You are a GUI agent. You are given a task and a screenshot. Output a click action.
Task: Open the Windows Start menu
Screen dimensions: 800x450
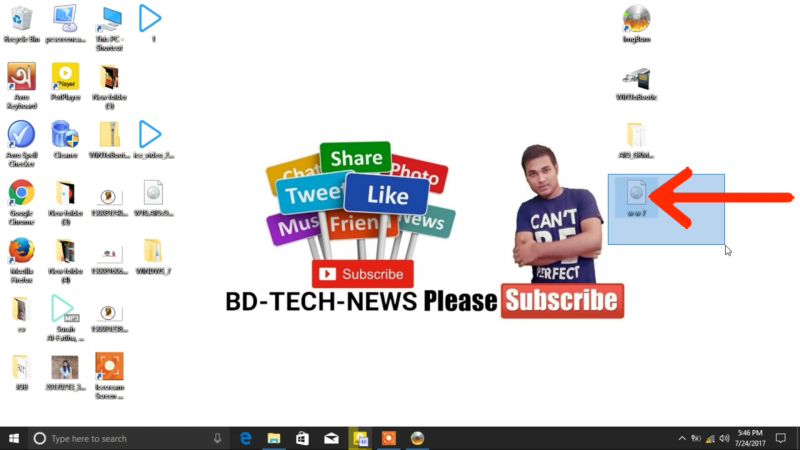(x=14, y=438)
